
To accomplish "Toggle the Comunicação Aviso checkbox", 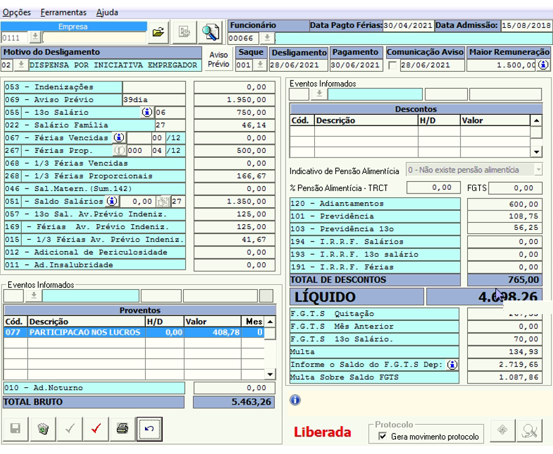I will [392, 65].
